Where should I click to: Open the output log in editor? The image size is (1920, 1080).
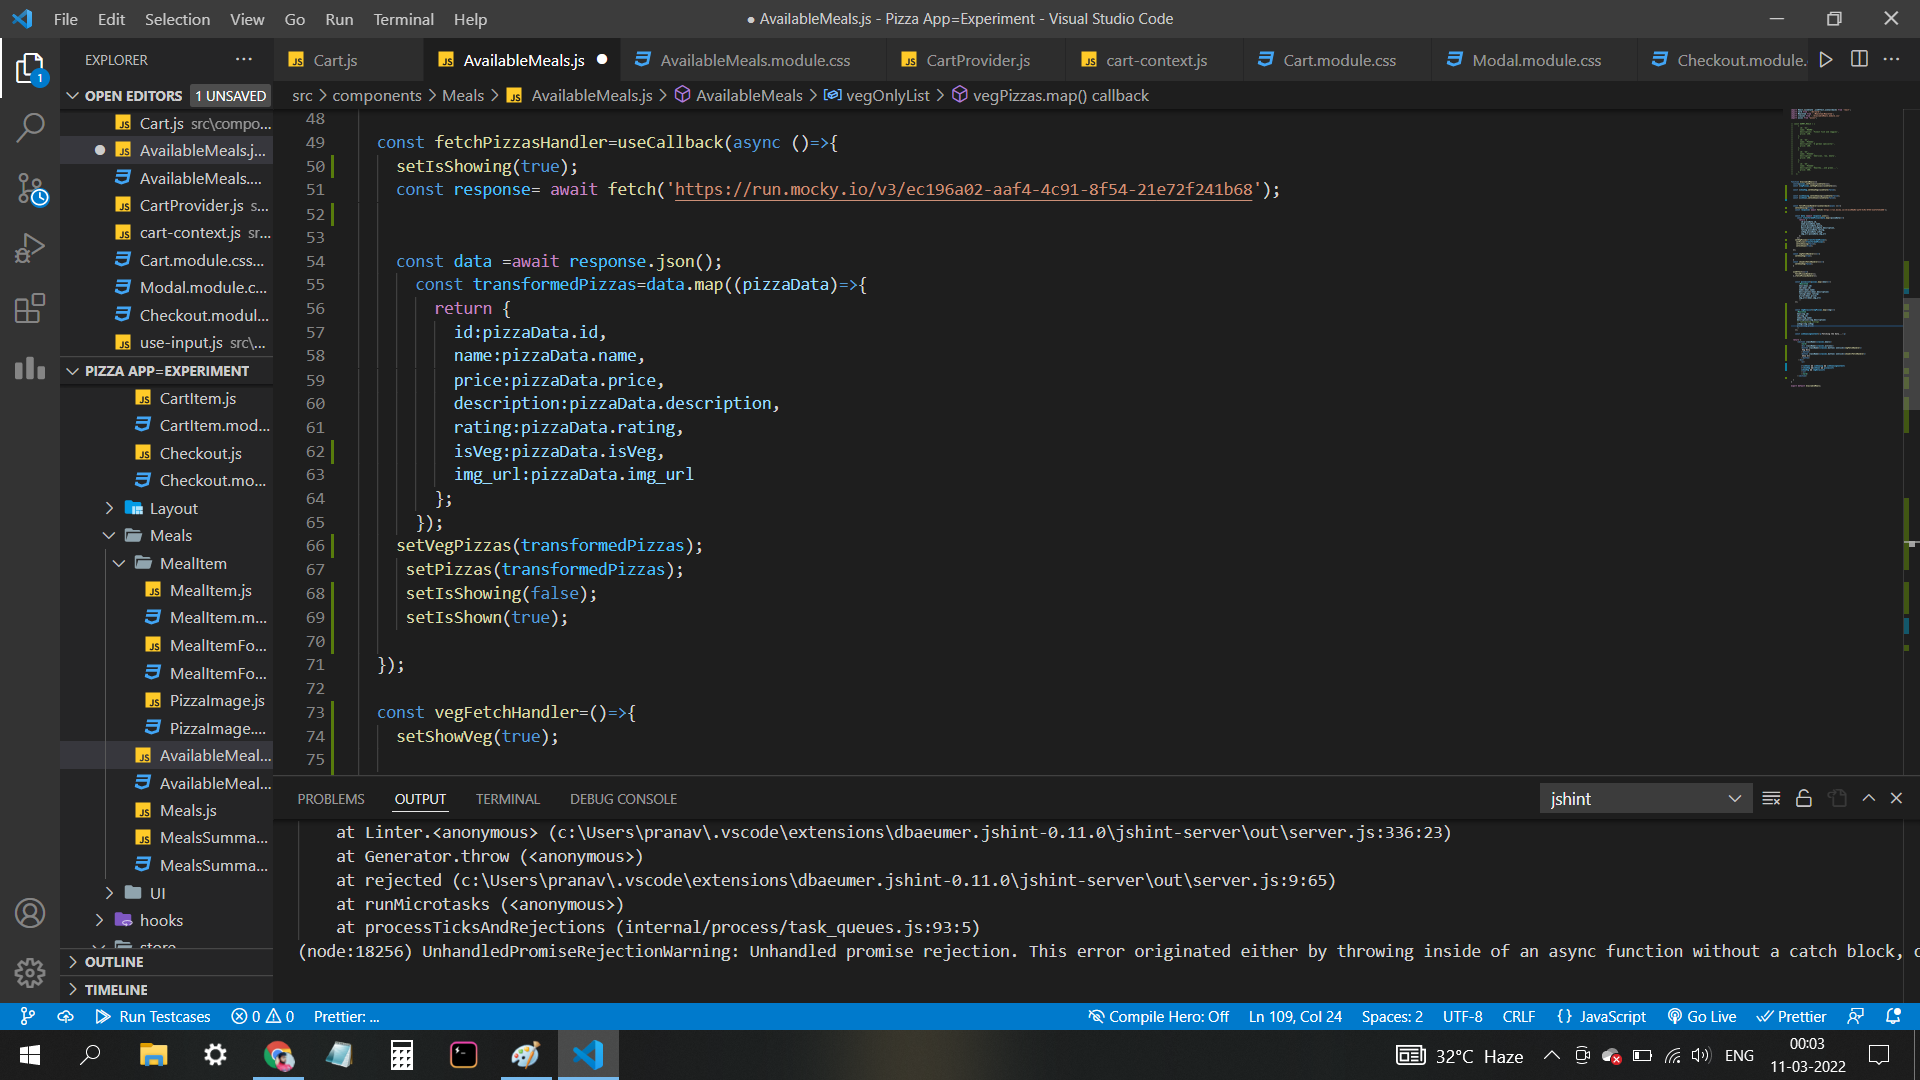1837,798
